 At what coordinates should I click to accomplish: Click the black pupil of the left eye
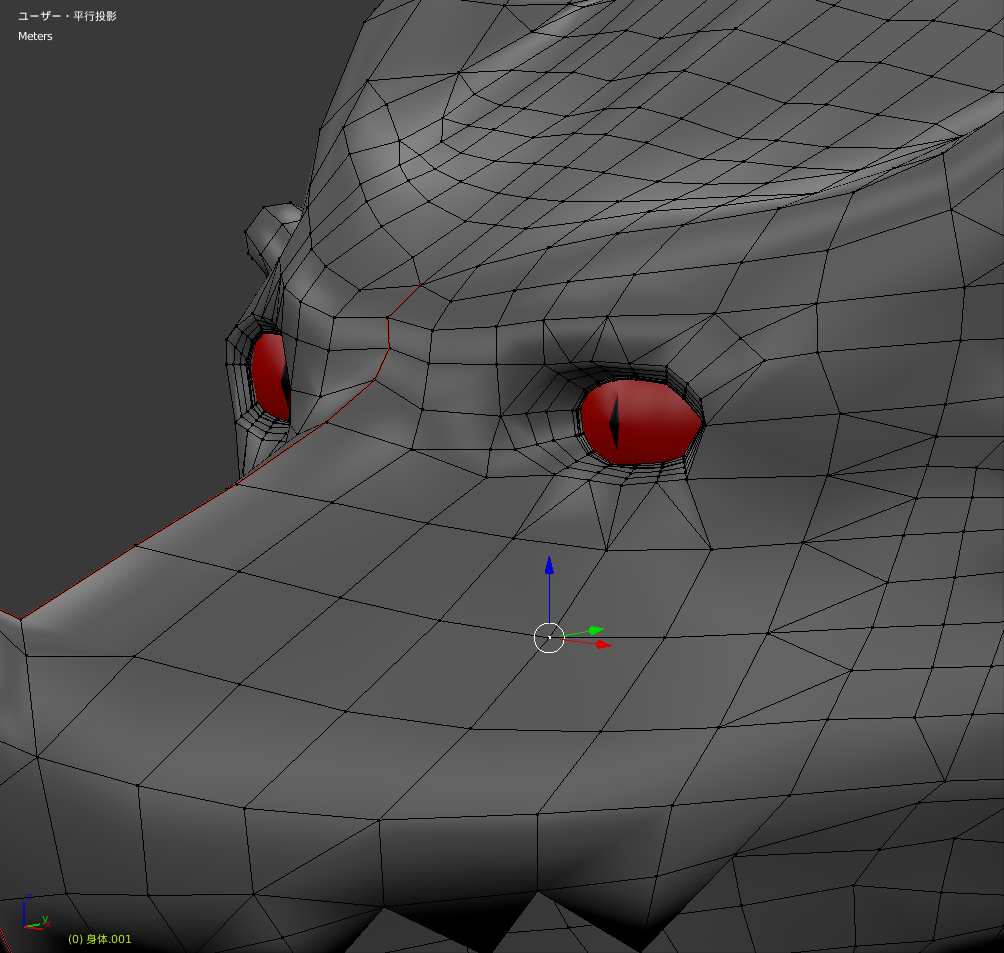pyautogui.click(x=285, y=380)
